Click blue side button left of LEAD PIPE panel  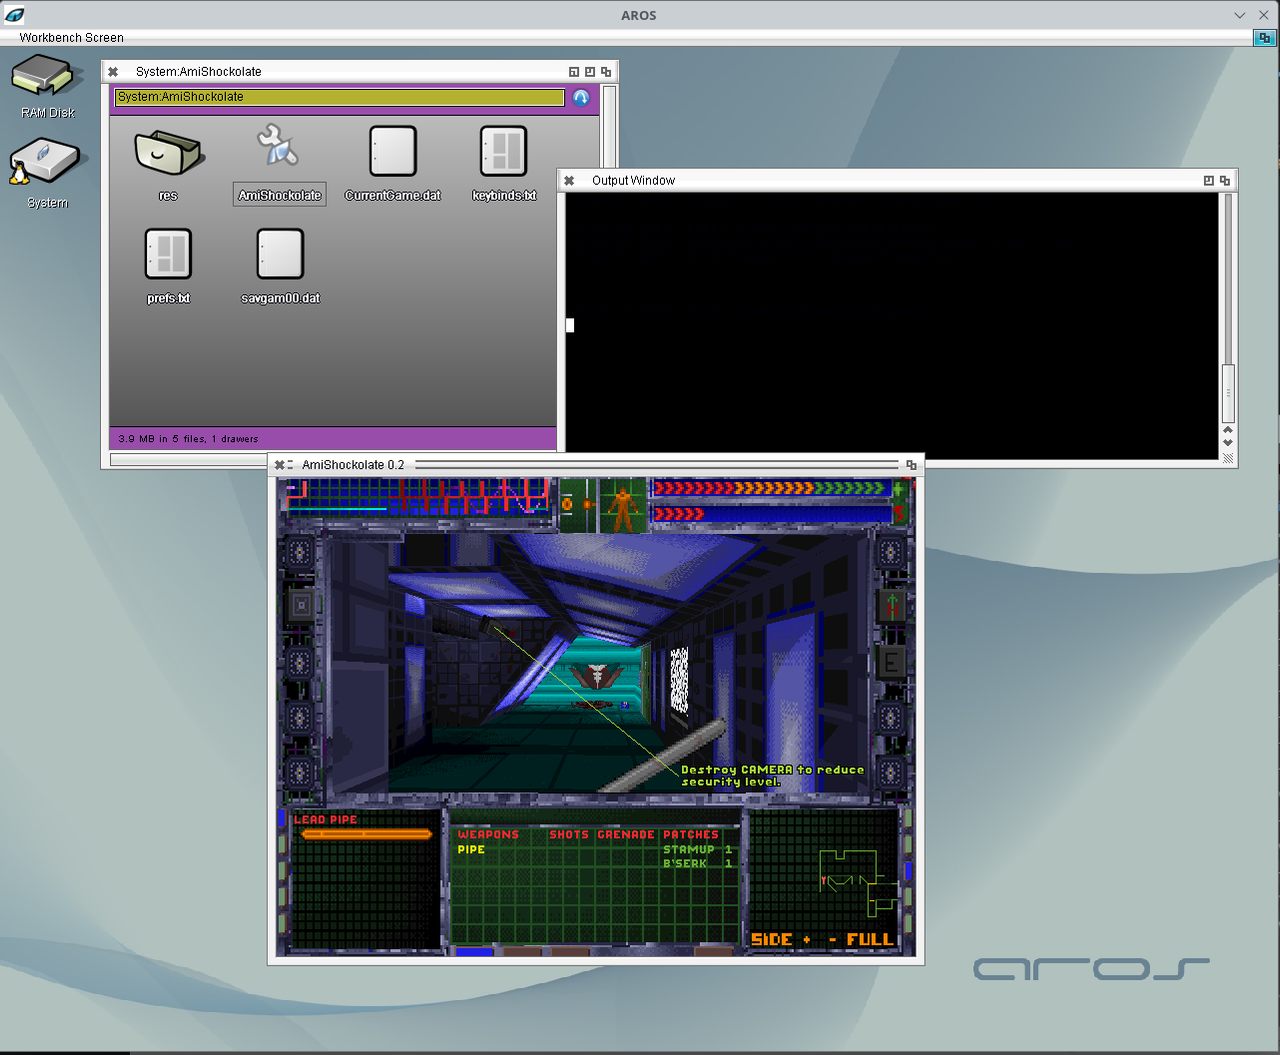pyautogui.click(x=282, y=818)
